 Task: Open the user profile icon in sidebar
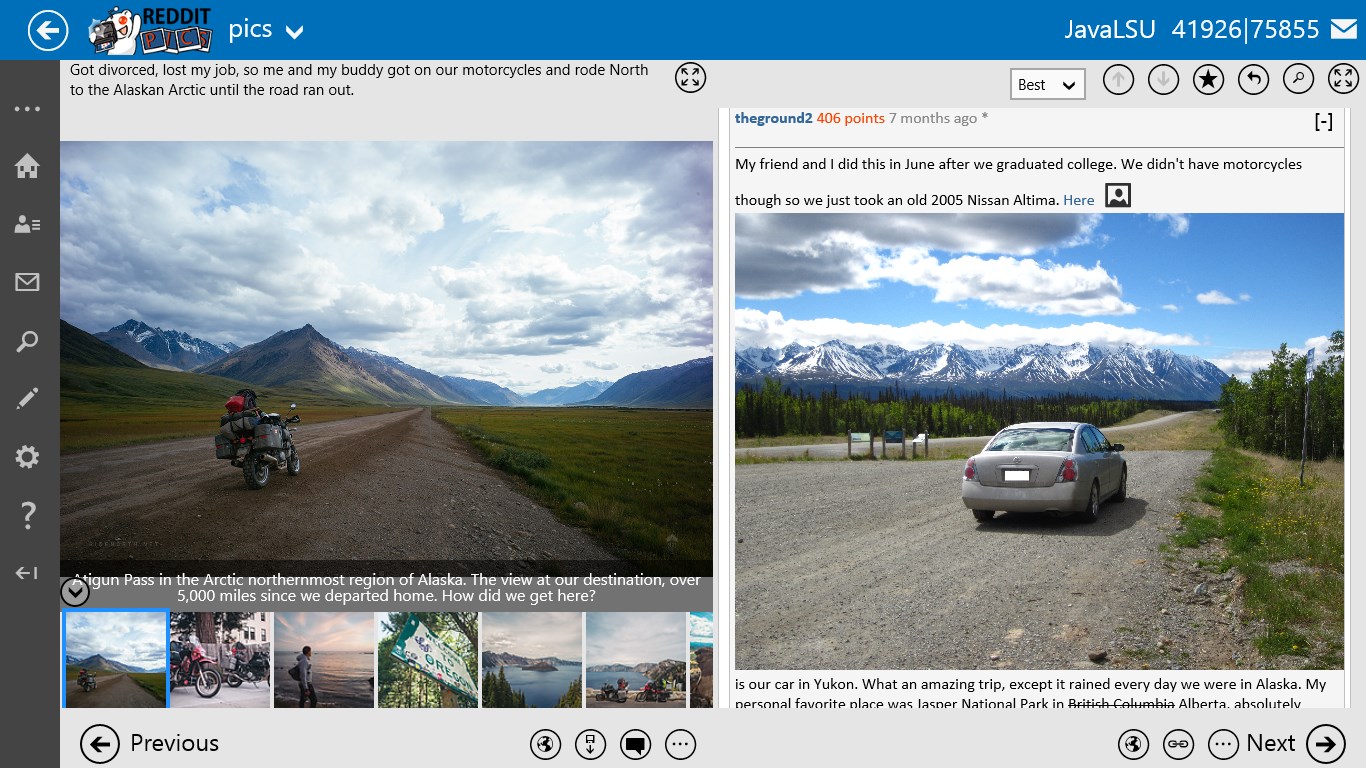pyautogui.click(x=27, y=224)
